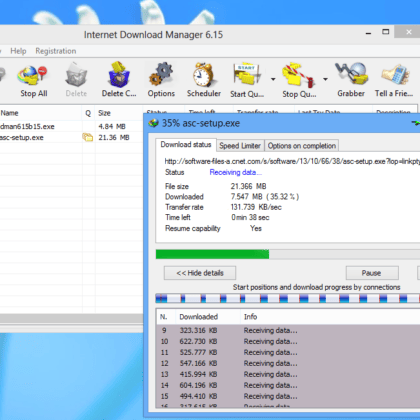Screen dimensions: 420x420
Task: Pause the asc-setup.exe download
Action: coord(372,273)
